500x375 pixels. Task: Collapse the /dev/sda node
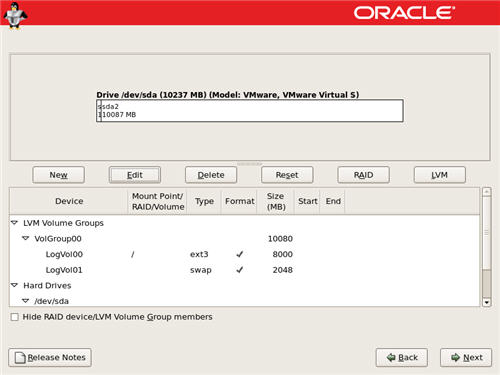click(26, 301)
